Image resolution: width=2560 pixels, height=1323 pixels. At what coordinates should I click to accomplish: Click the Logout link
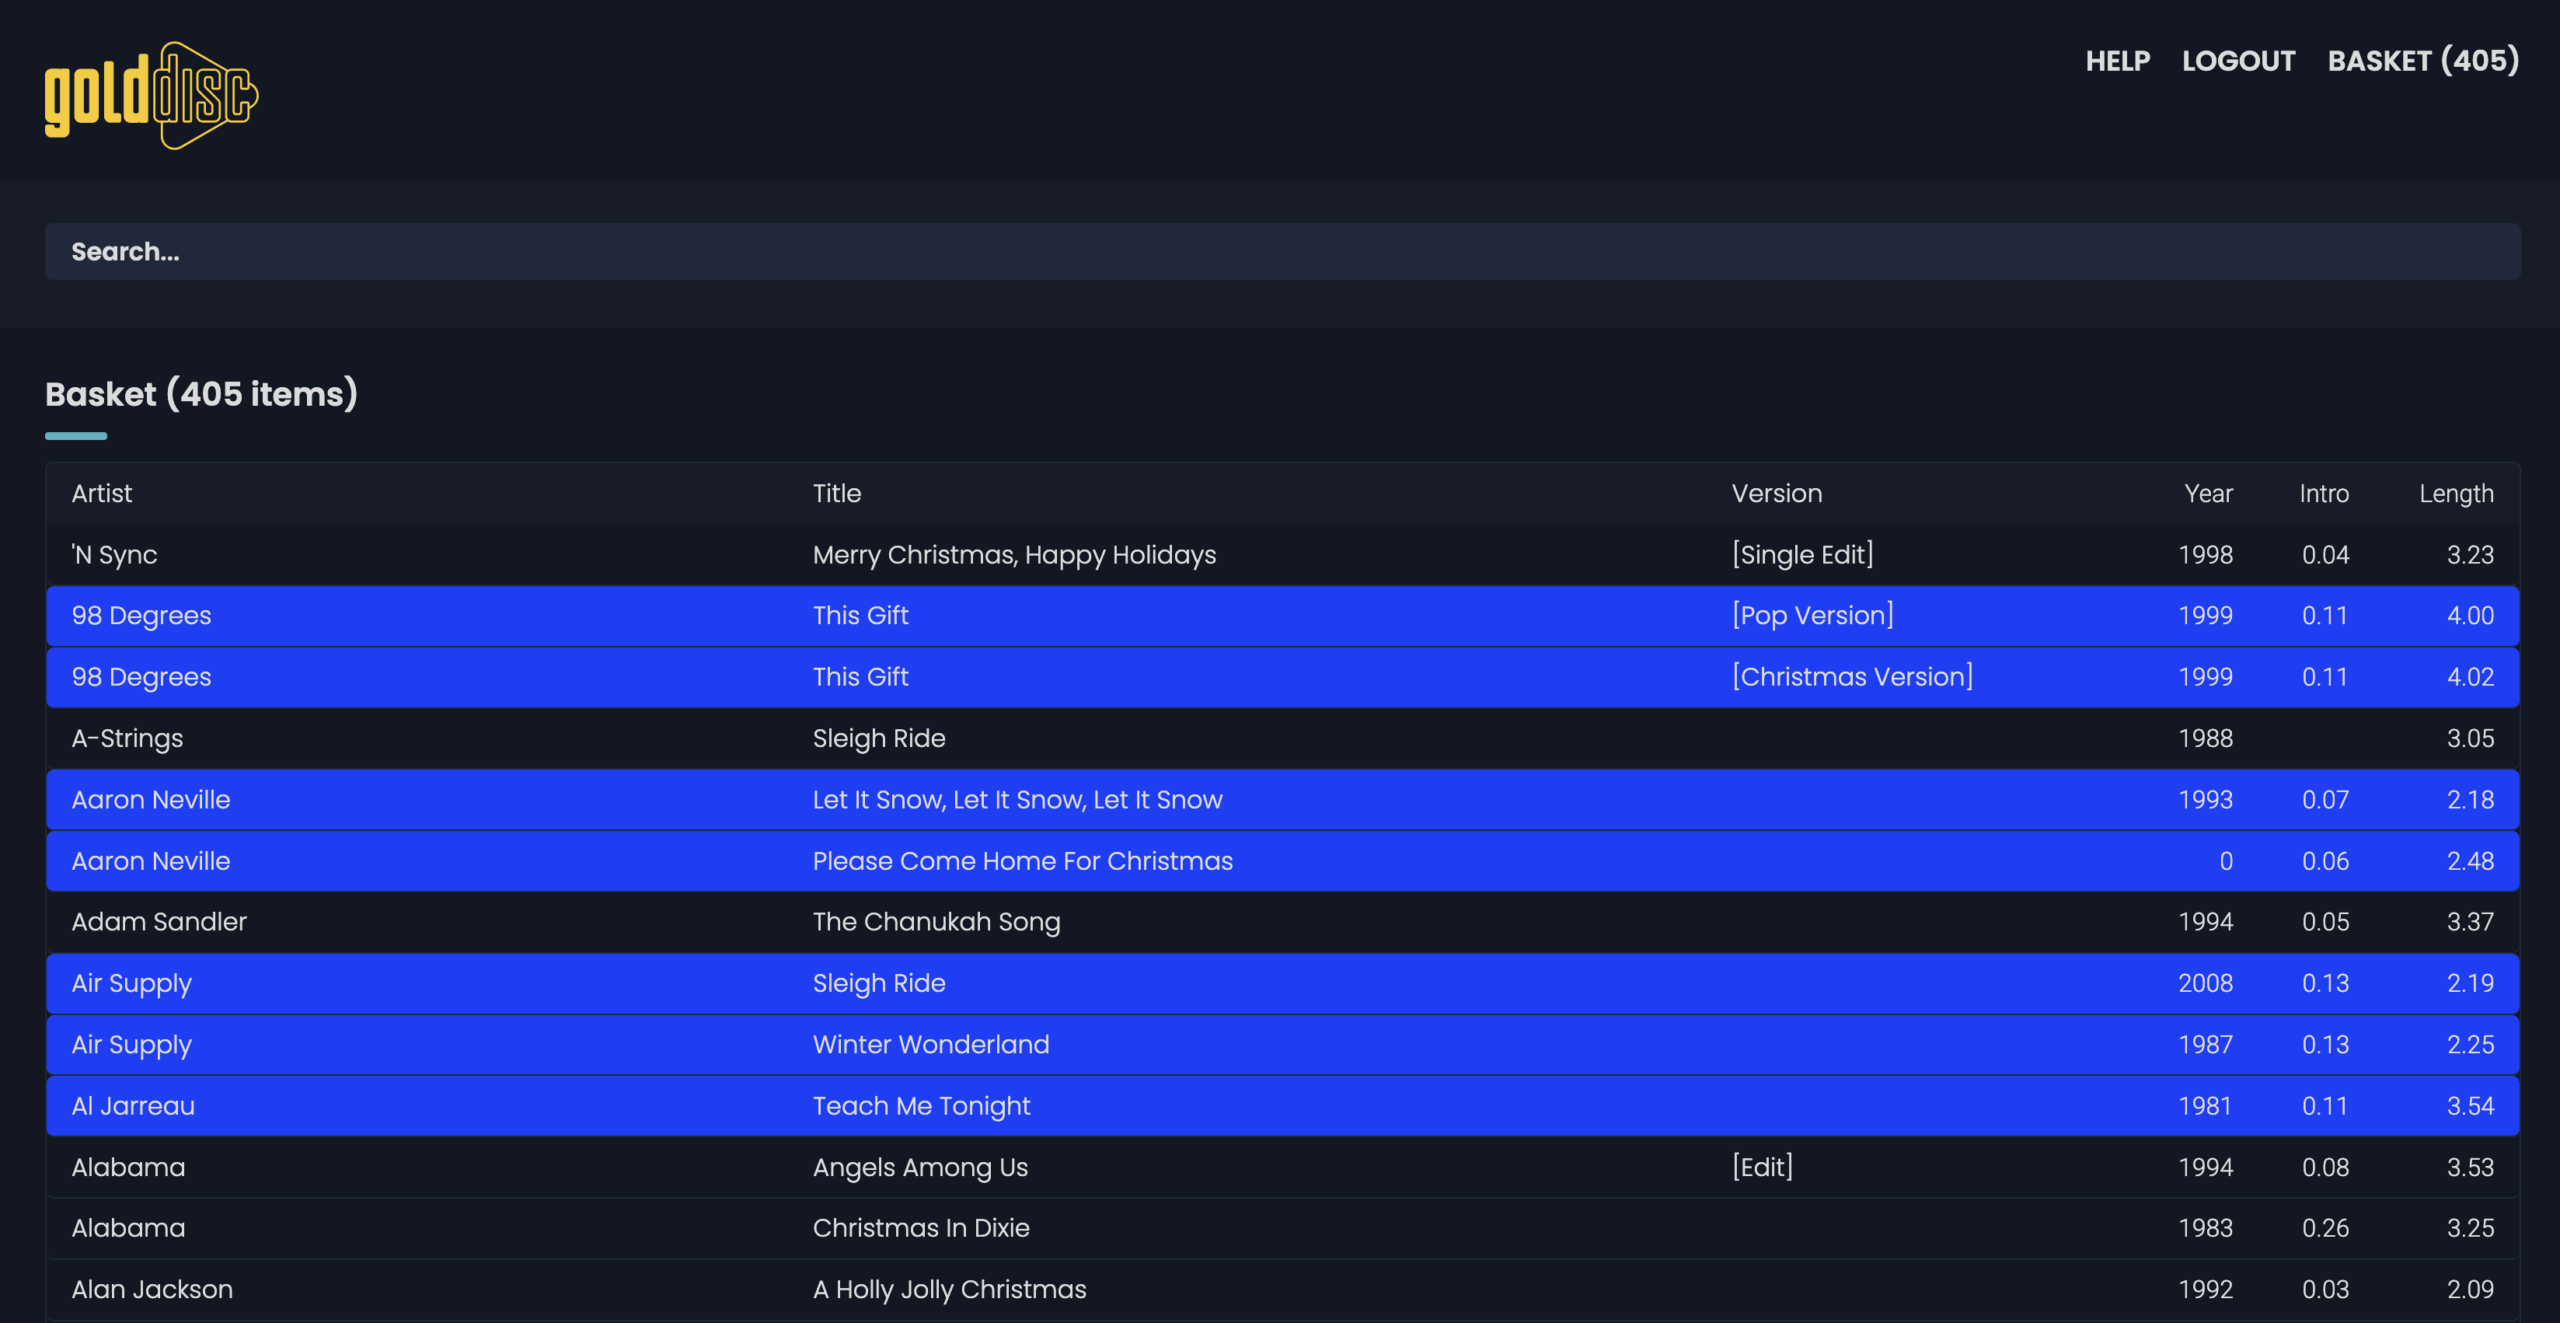2238,61
